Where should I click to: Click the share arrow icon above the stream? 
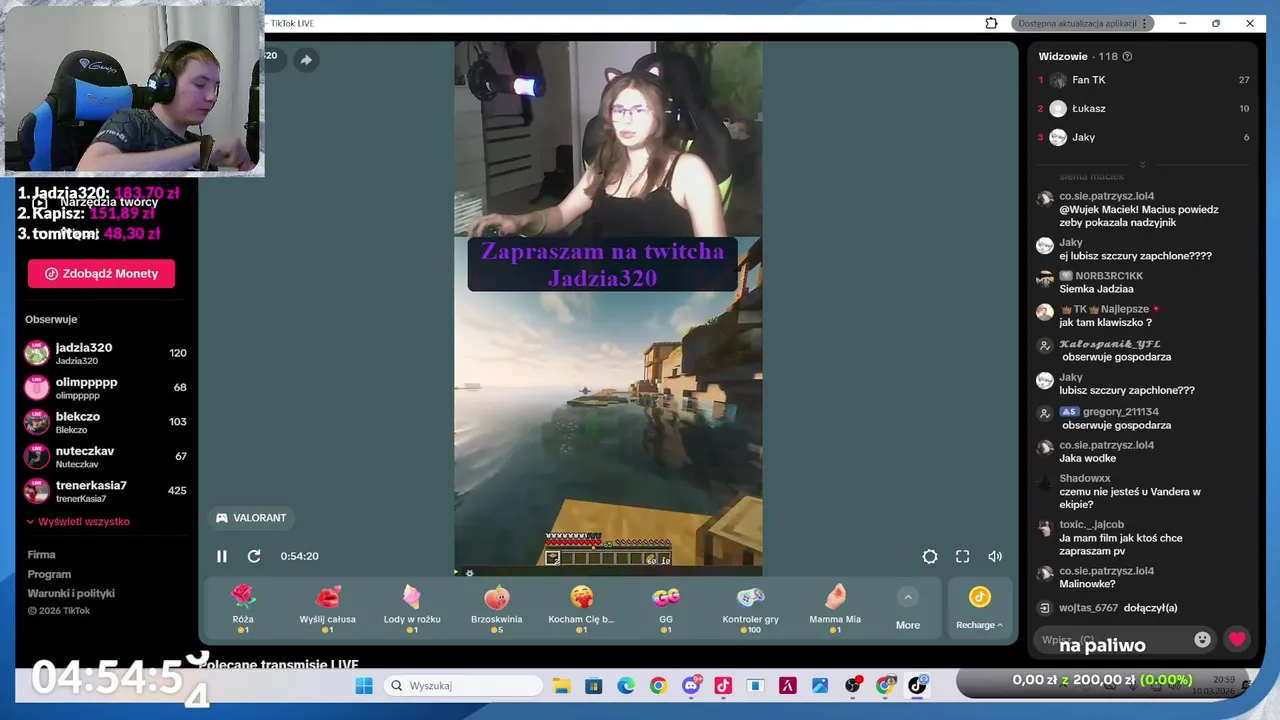click(x=306, y=60)
